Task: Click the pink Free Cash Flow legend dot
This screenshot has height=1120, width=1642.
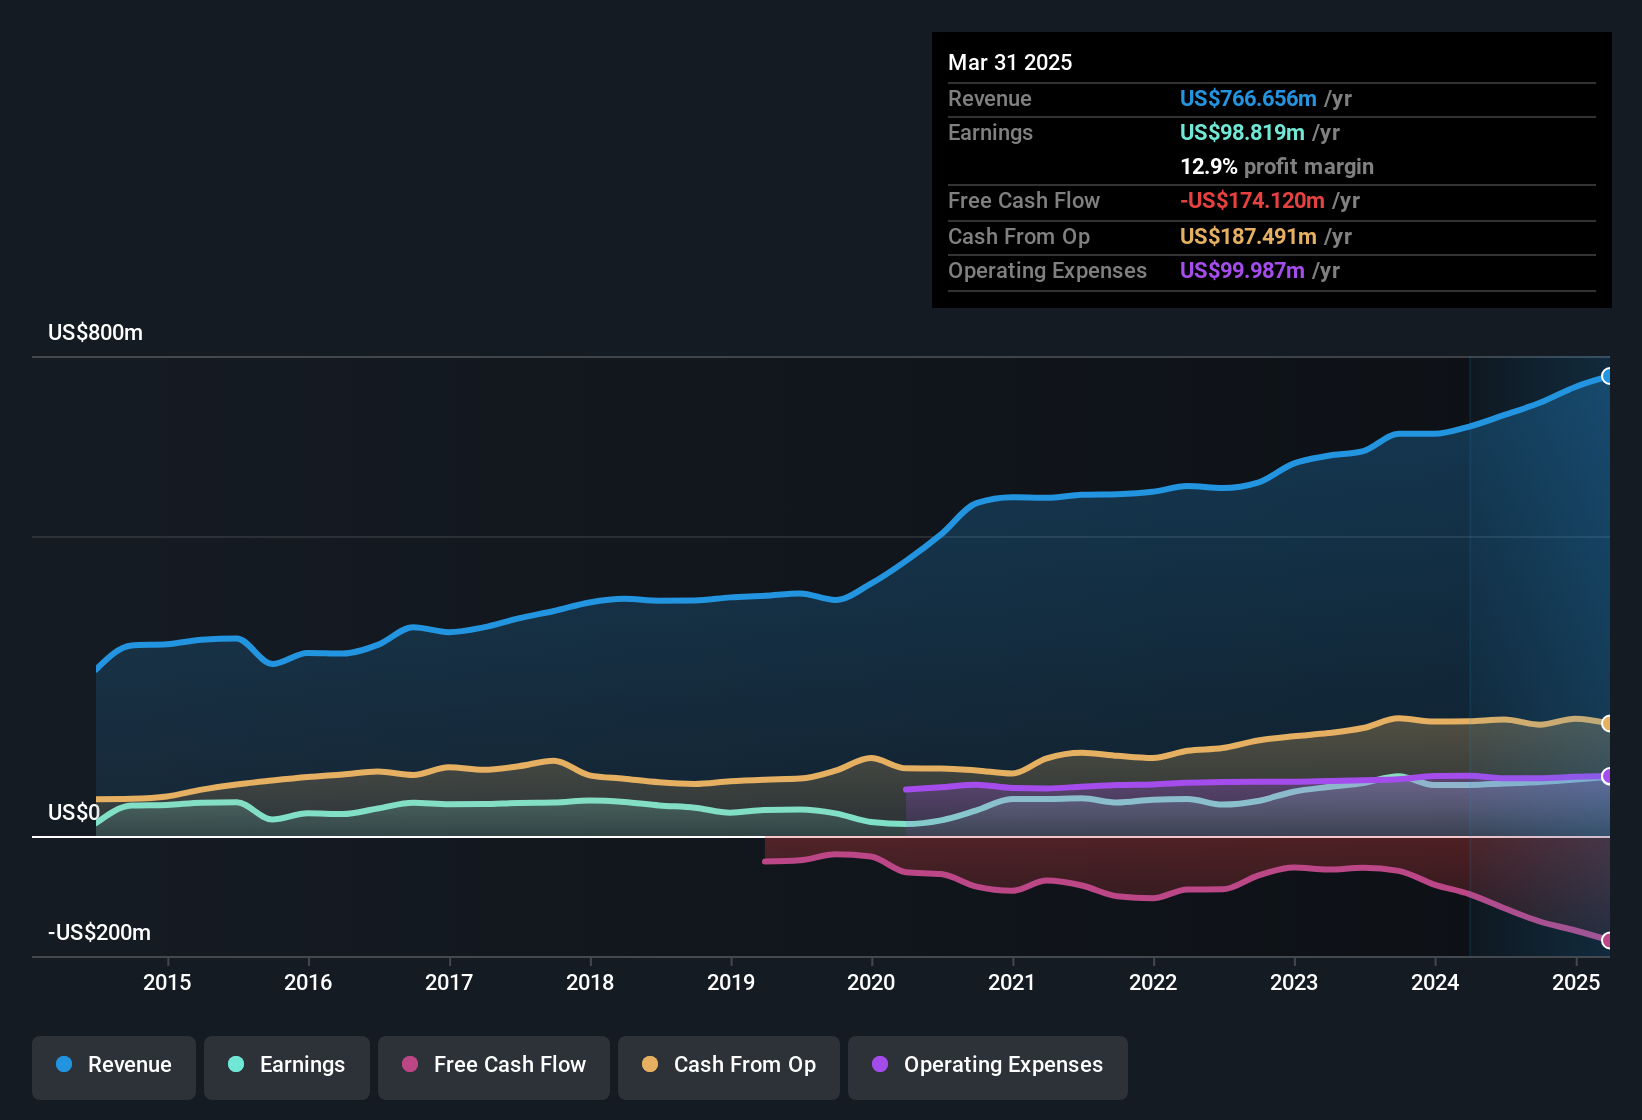Action: coord(410,1065)
